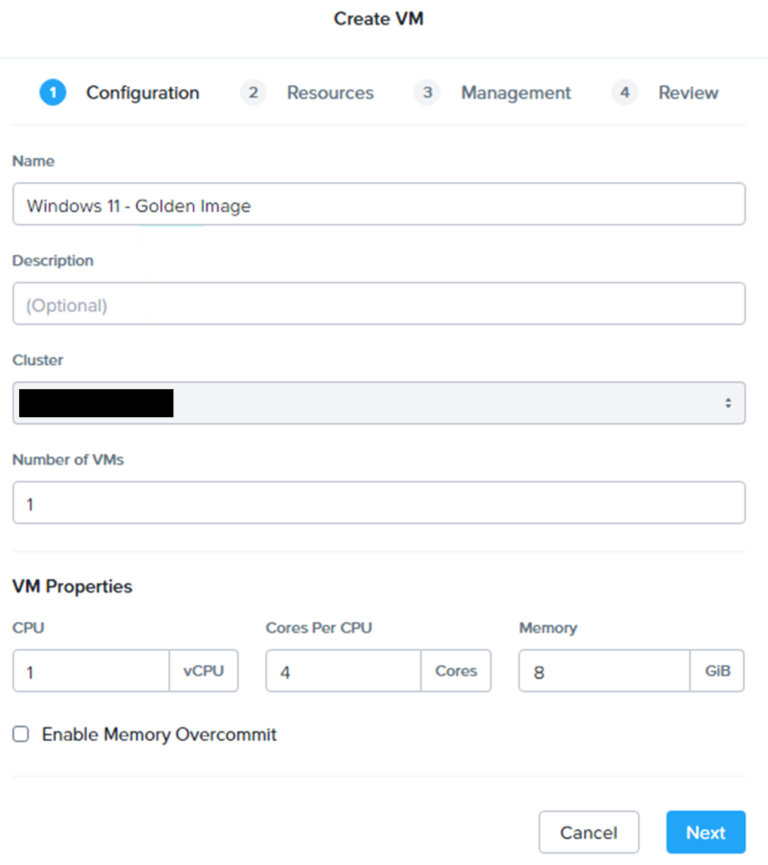
Task: Click the step 4 circle icon
Action: (x=624, y=92)
